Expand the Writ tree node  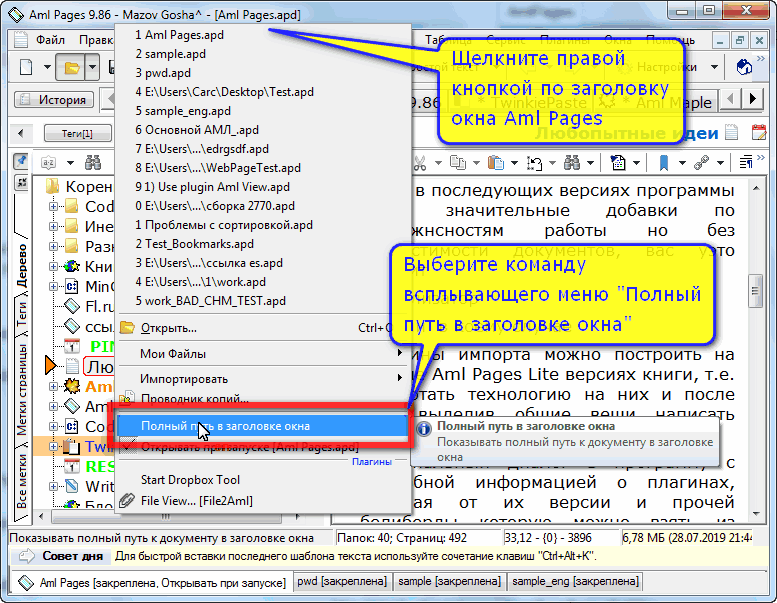(53, 486)
